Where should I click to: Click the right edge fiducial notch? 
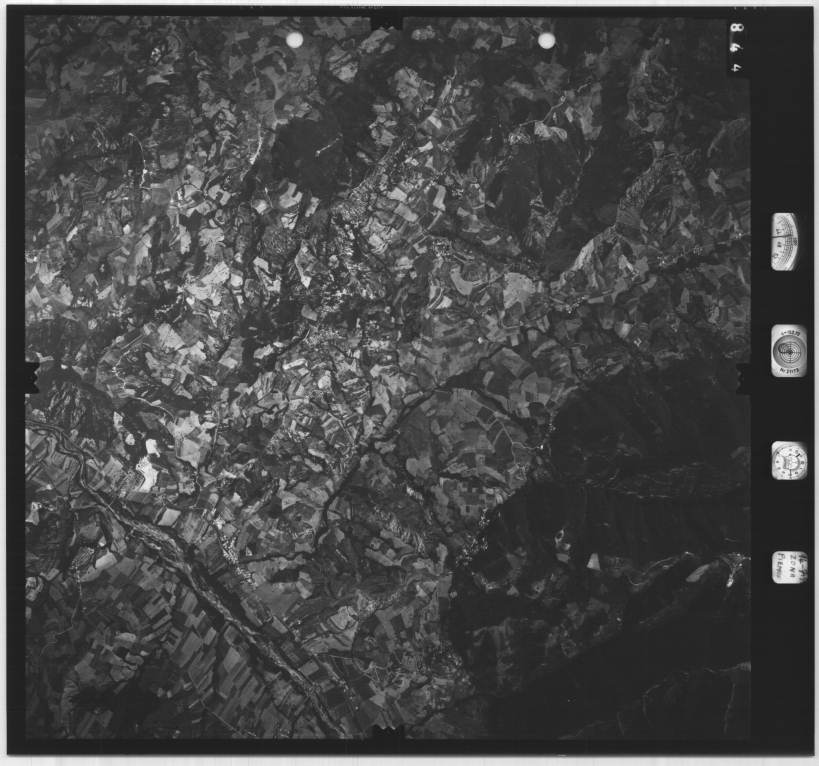743,377
